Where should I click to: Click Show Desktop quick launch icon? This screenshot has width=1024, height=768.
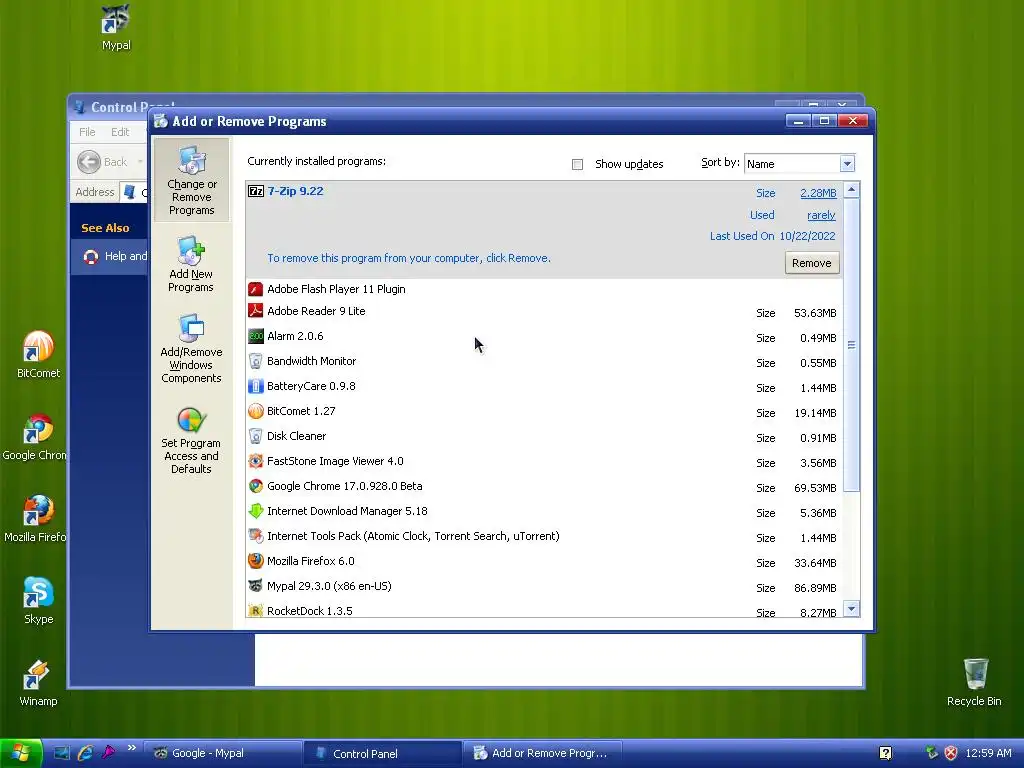tap(62, 753)
